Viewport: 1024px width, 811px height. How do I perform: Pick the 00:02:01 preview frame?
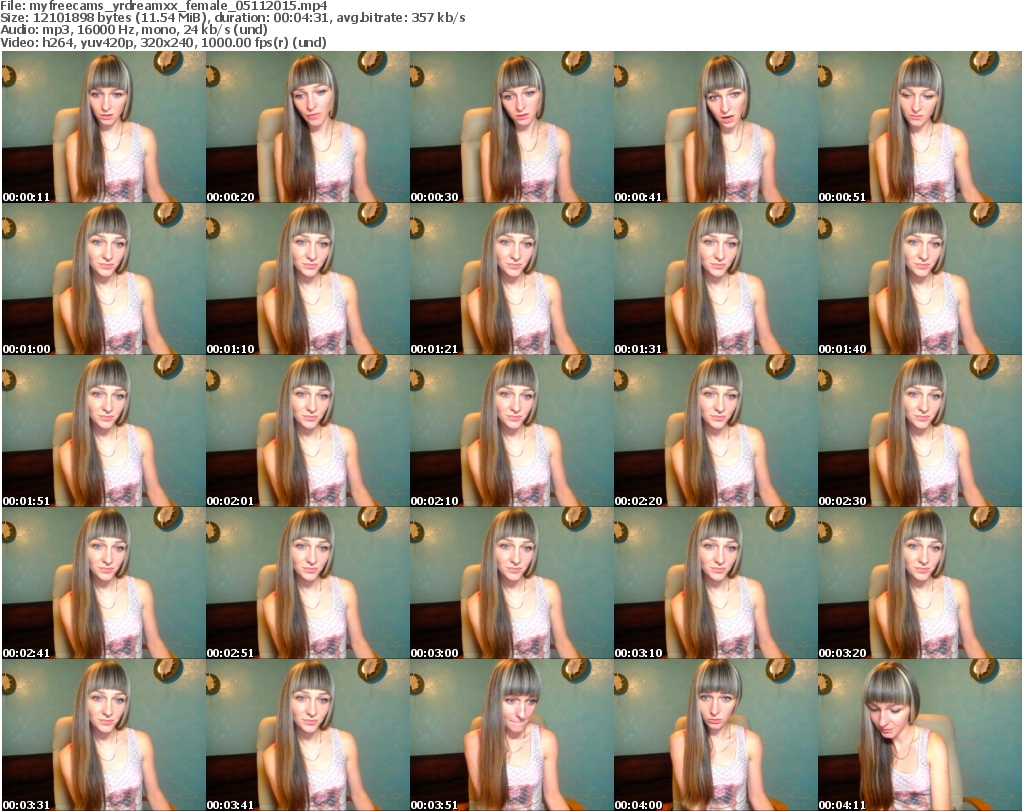(308, 432)
